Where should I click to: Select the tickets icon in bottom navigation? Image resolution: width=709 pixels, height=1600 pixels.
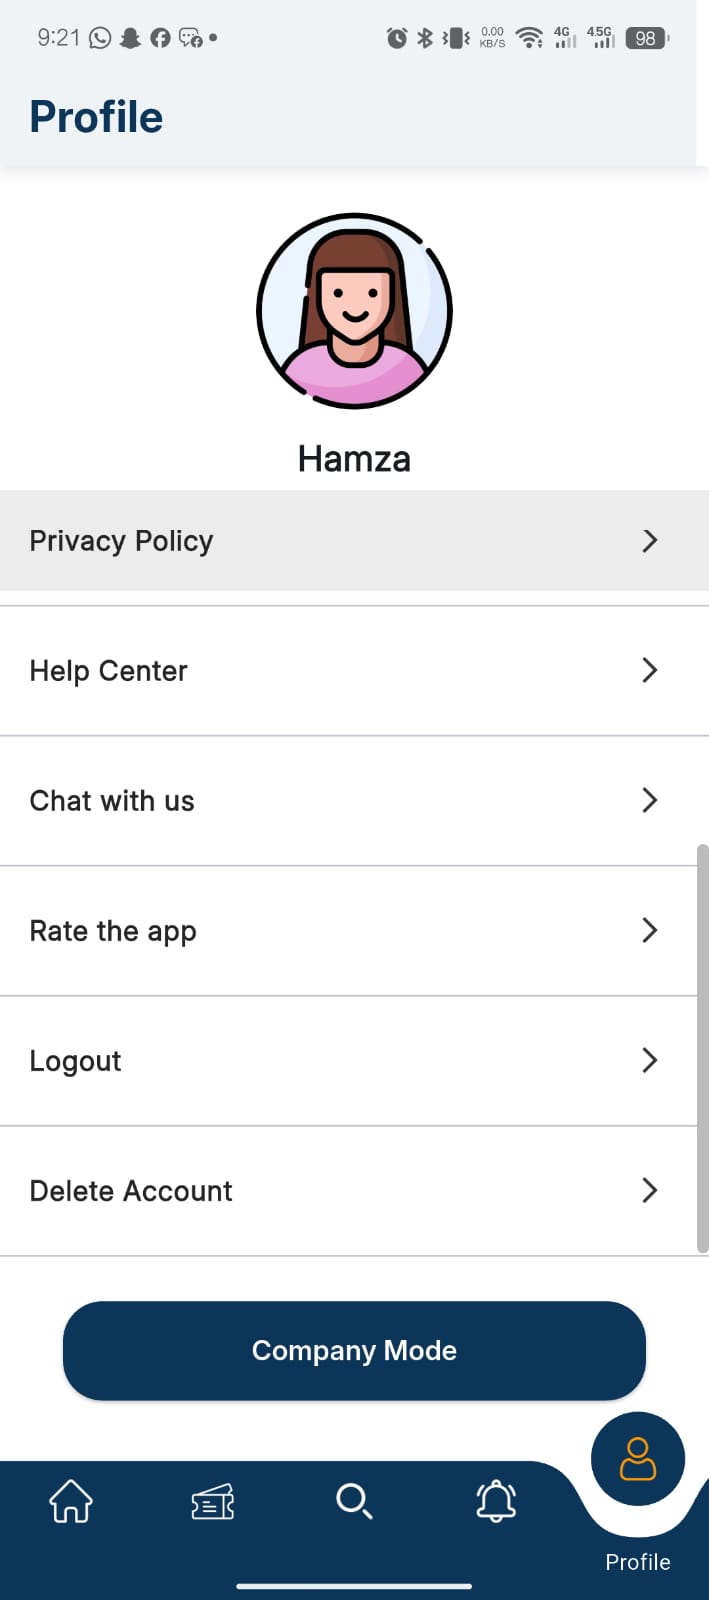pos(211,1500)
